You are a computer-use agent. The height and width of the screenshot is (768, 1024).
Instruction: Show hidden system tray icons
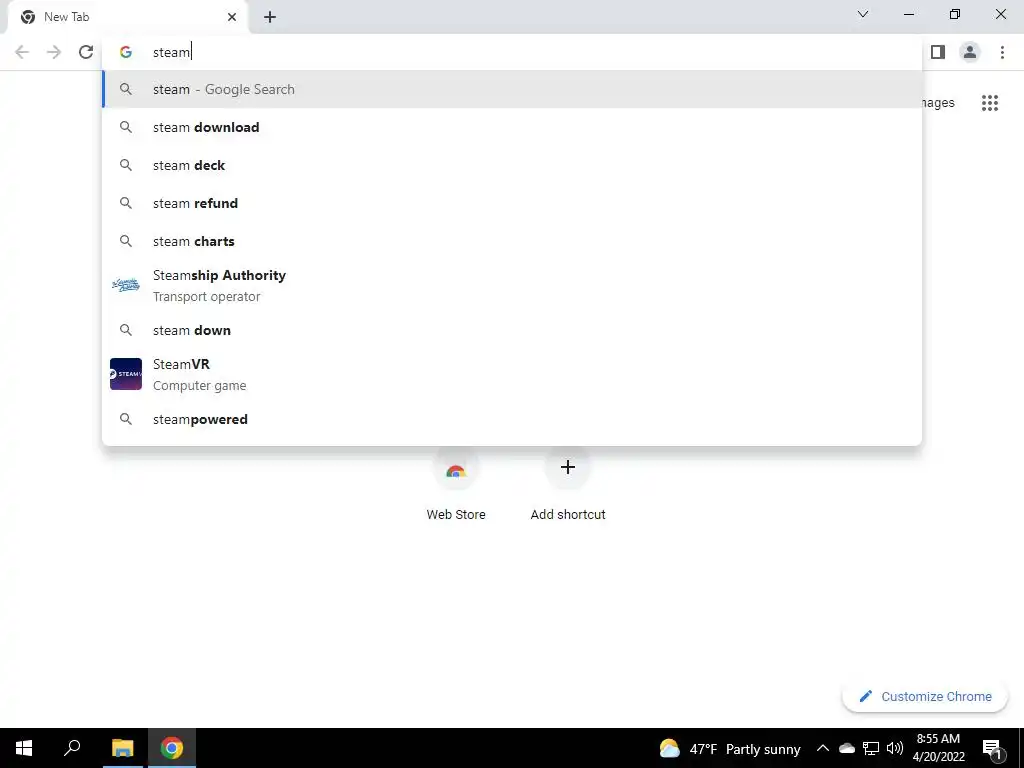[823, 748]
